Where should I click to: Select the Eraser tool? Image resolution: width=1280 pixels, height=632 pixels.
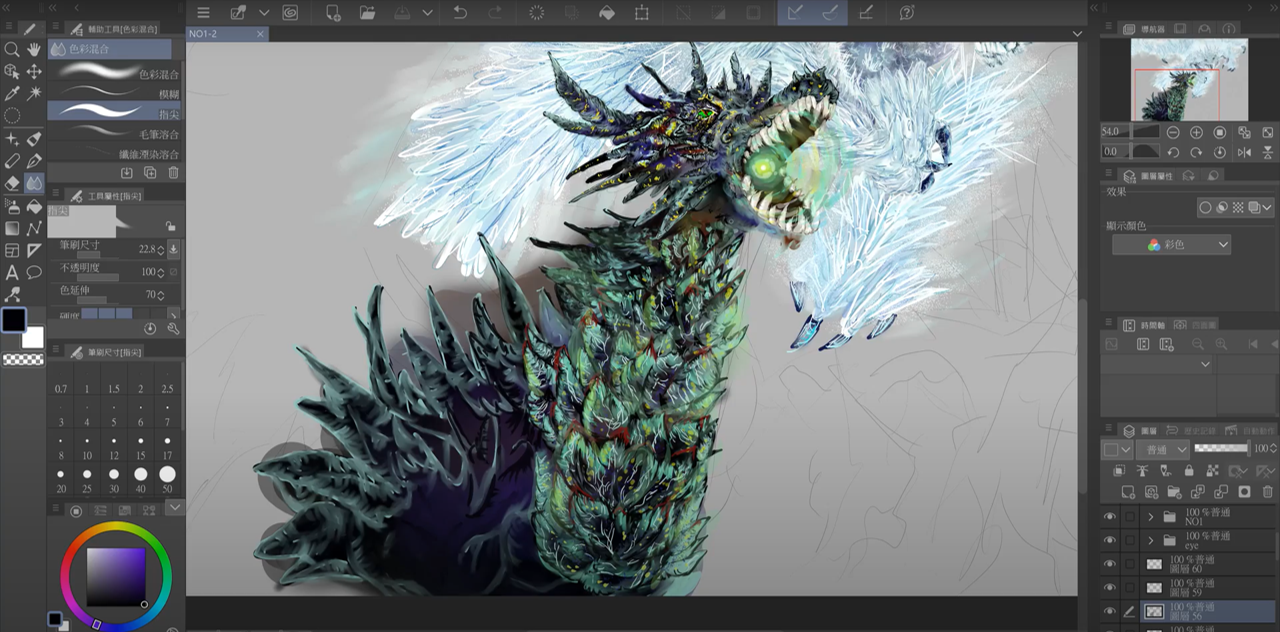click(12, 183)
